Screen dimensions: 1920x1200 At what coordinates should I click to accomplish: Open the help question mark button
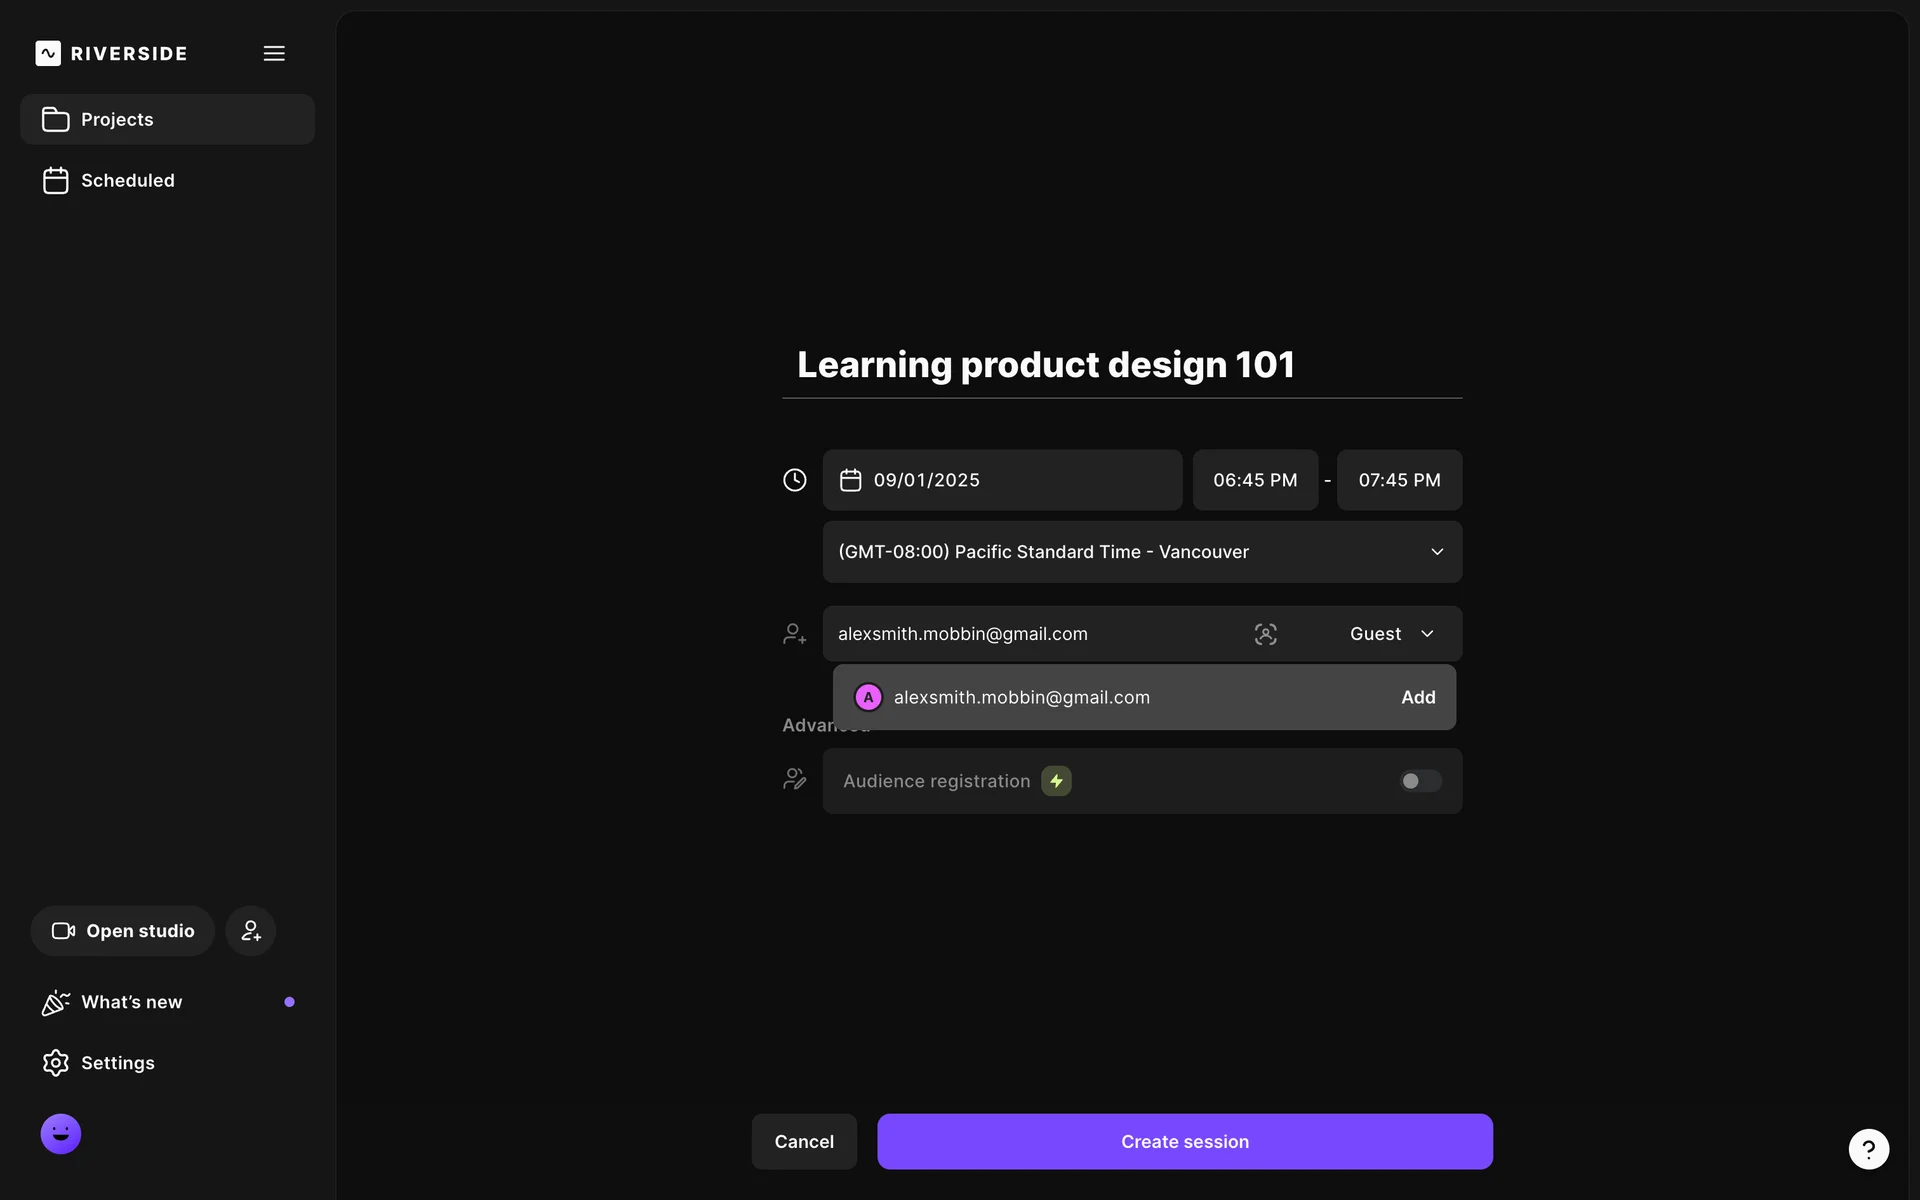(x=1868, y=1149)
